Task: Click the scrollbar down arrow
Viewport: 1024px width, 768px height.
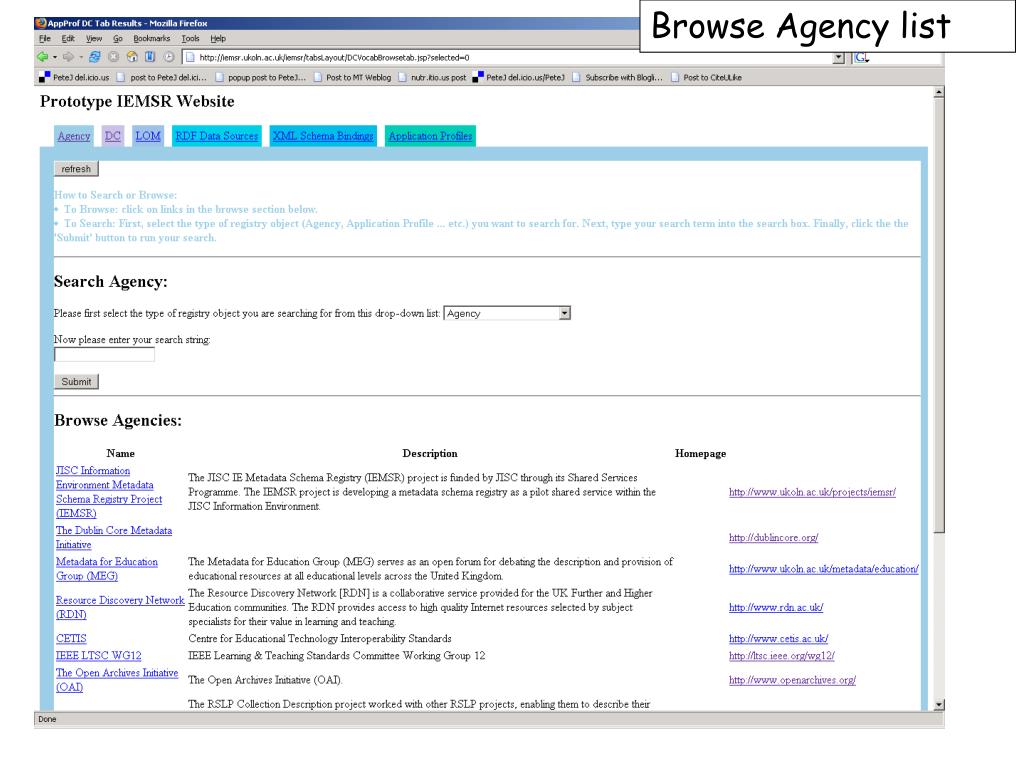Action: click(938, 705)
